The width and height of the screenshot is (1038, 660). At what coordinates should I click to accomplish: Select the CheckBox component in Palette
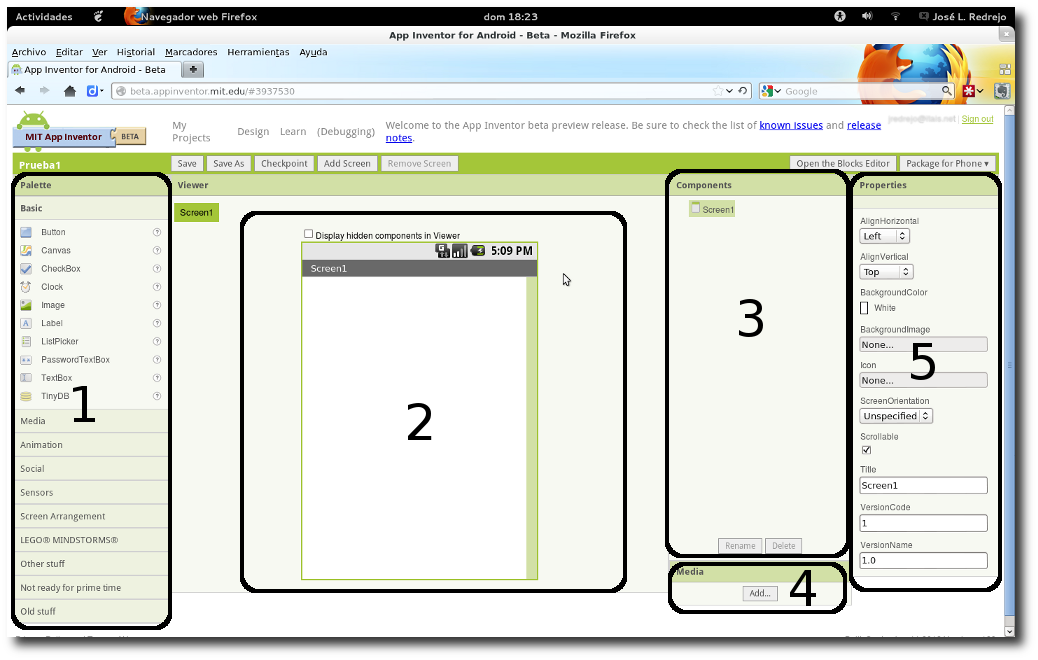pos(60,269)
